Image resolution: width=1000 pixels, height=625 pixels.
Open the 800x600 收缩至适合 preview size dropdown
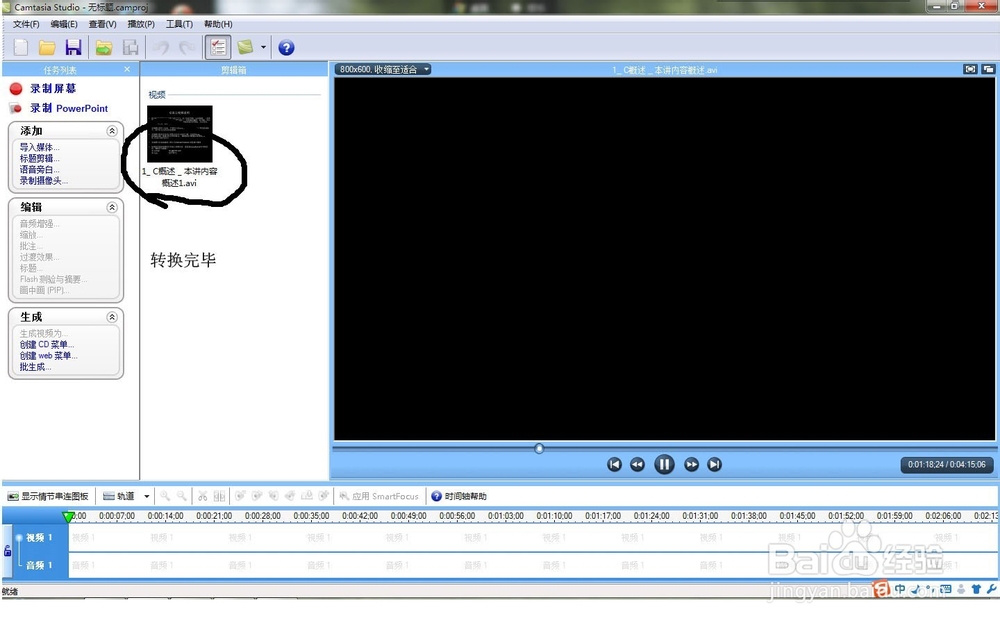(383, 70)
